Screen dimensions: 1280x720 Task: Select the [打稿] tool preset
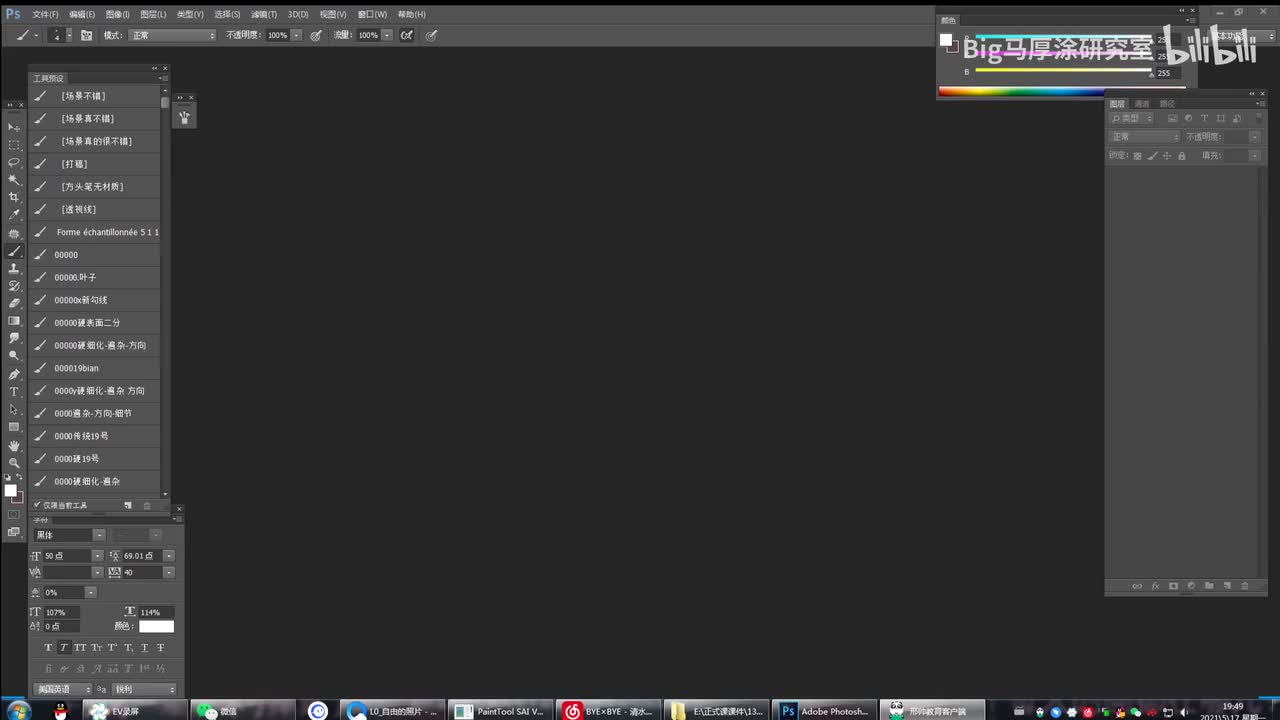(x=95, y=164)
